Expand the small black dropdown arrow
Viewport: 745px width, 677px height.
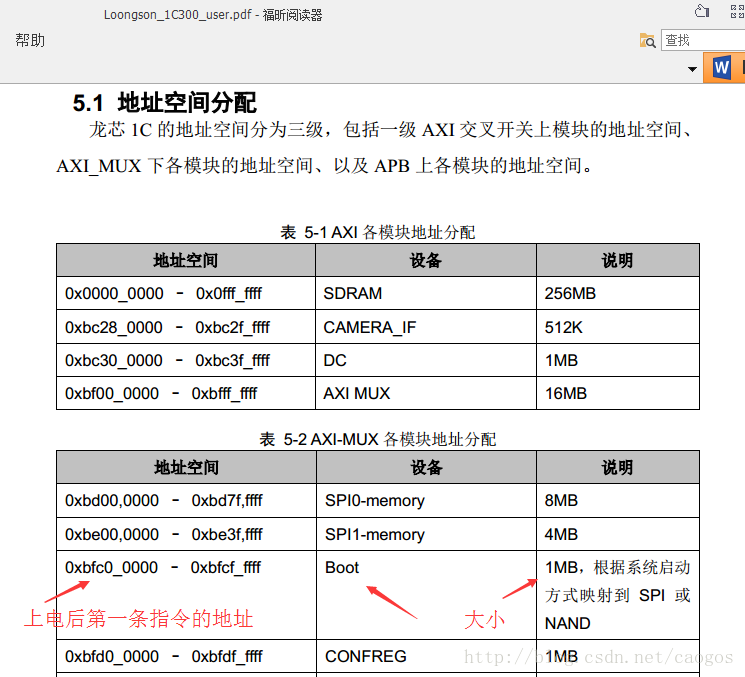tap(692, 69)
